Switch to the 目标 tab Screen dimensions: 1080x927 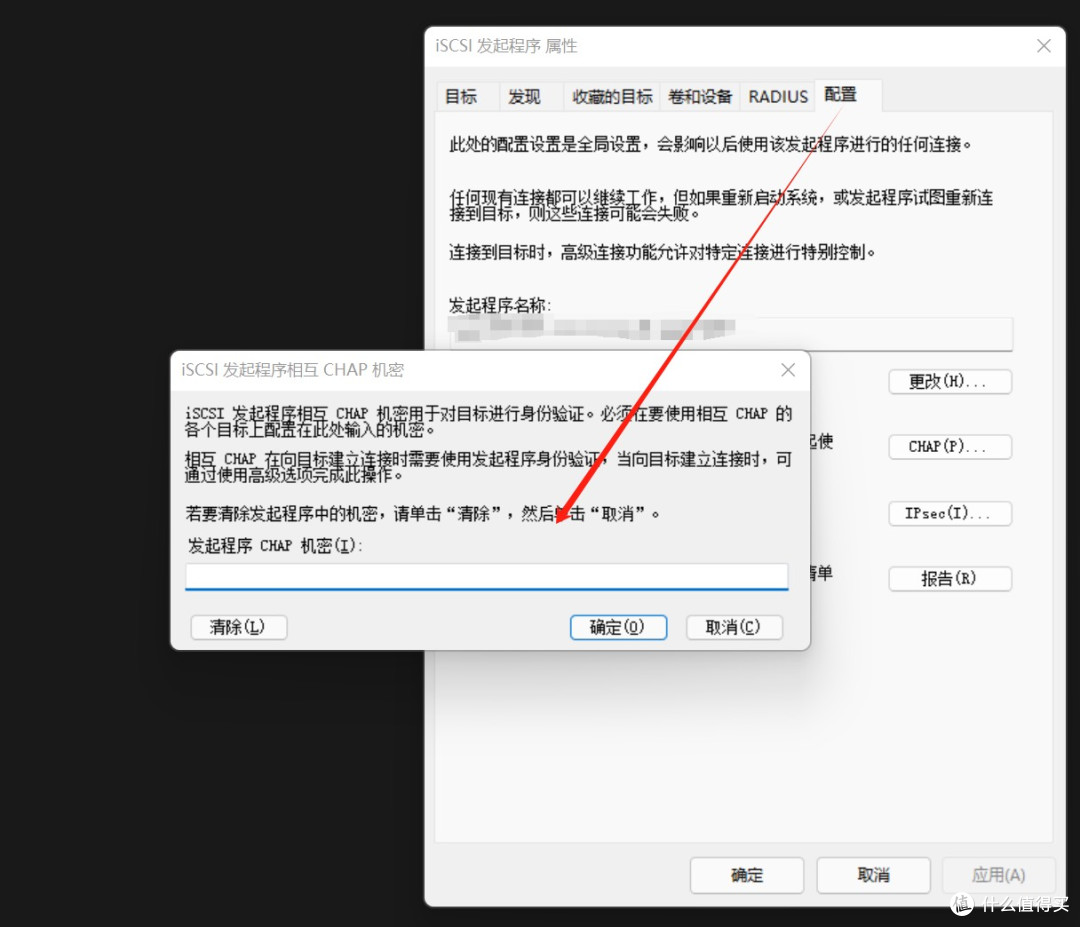468,96
